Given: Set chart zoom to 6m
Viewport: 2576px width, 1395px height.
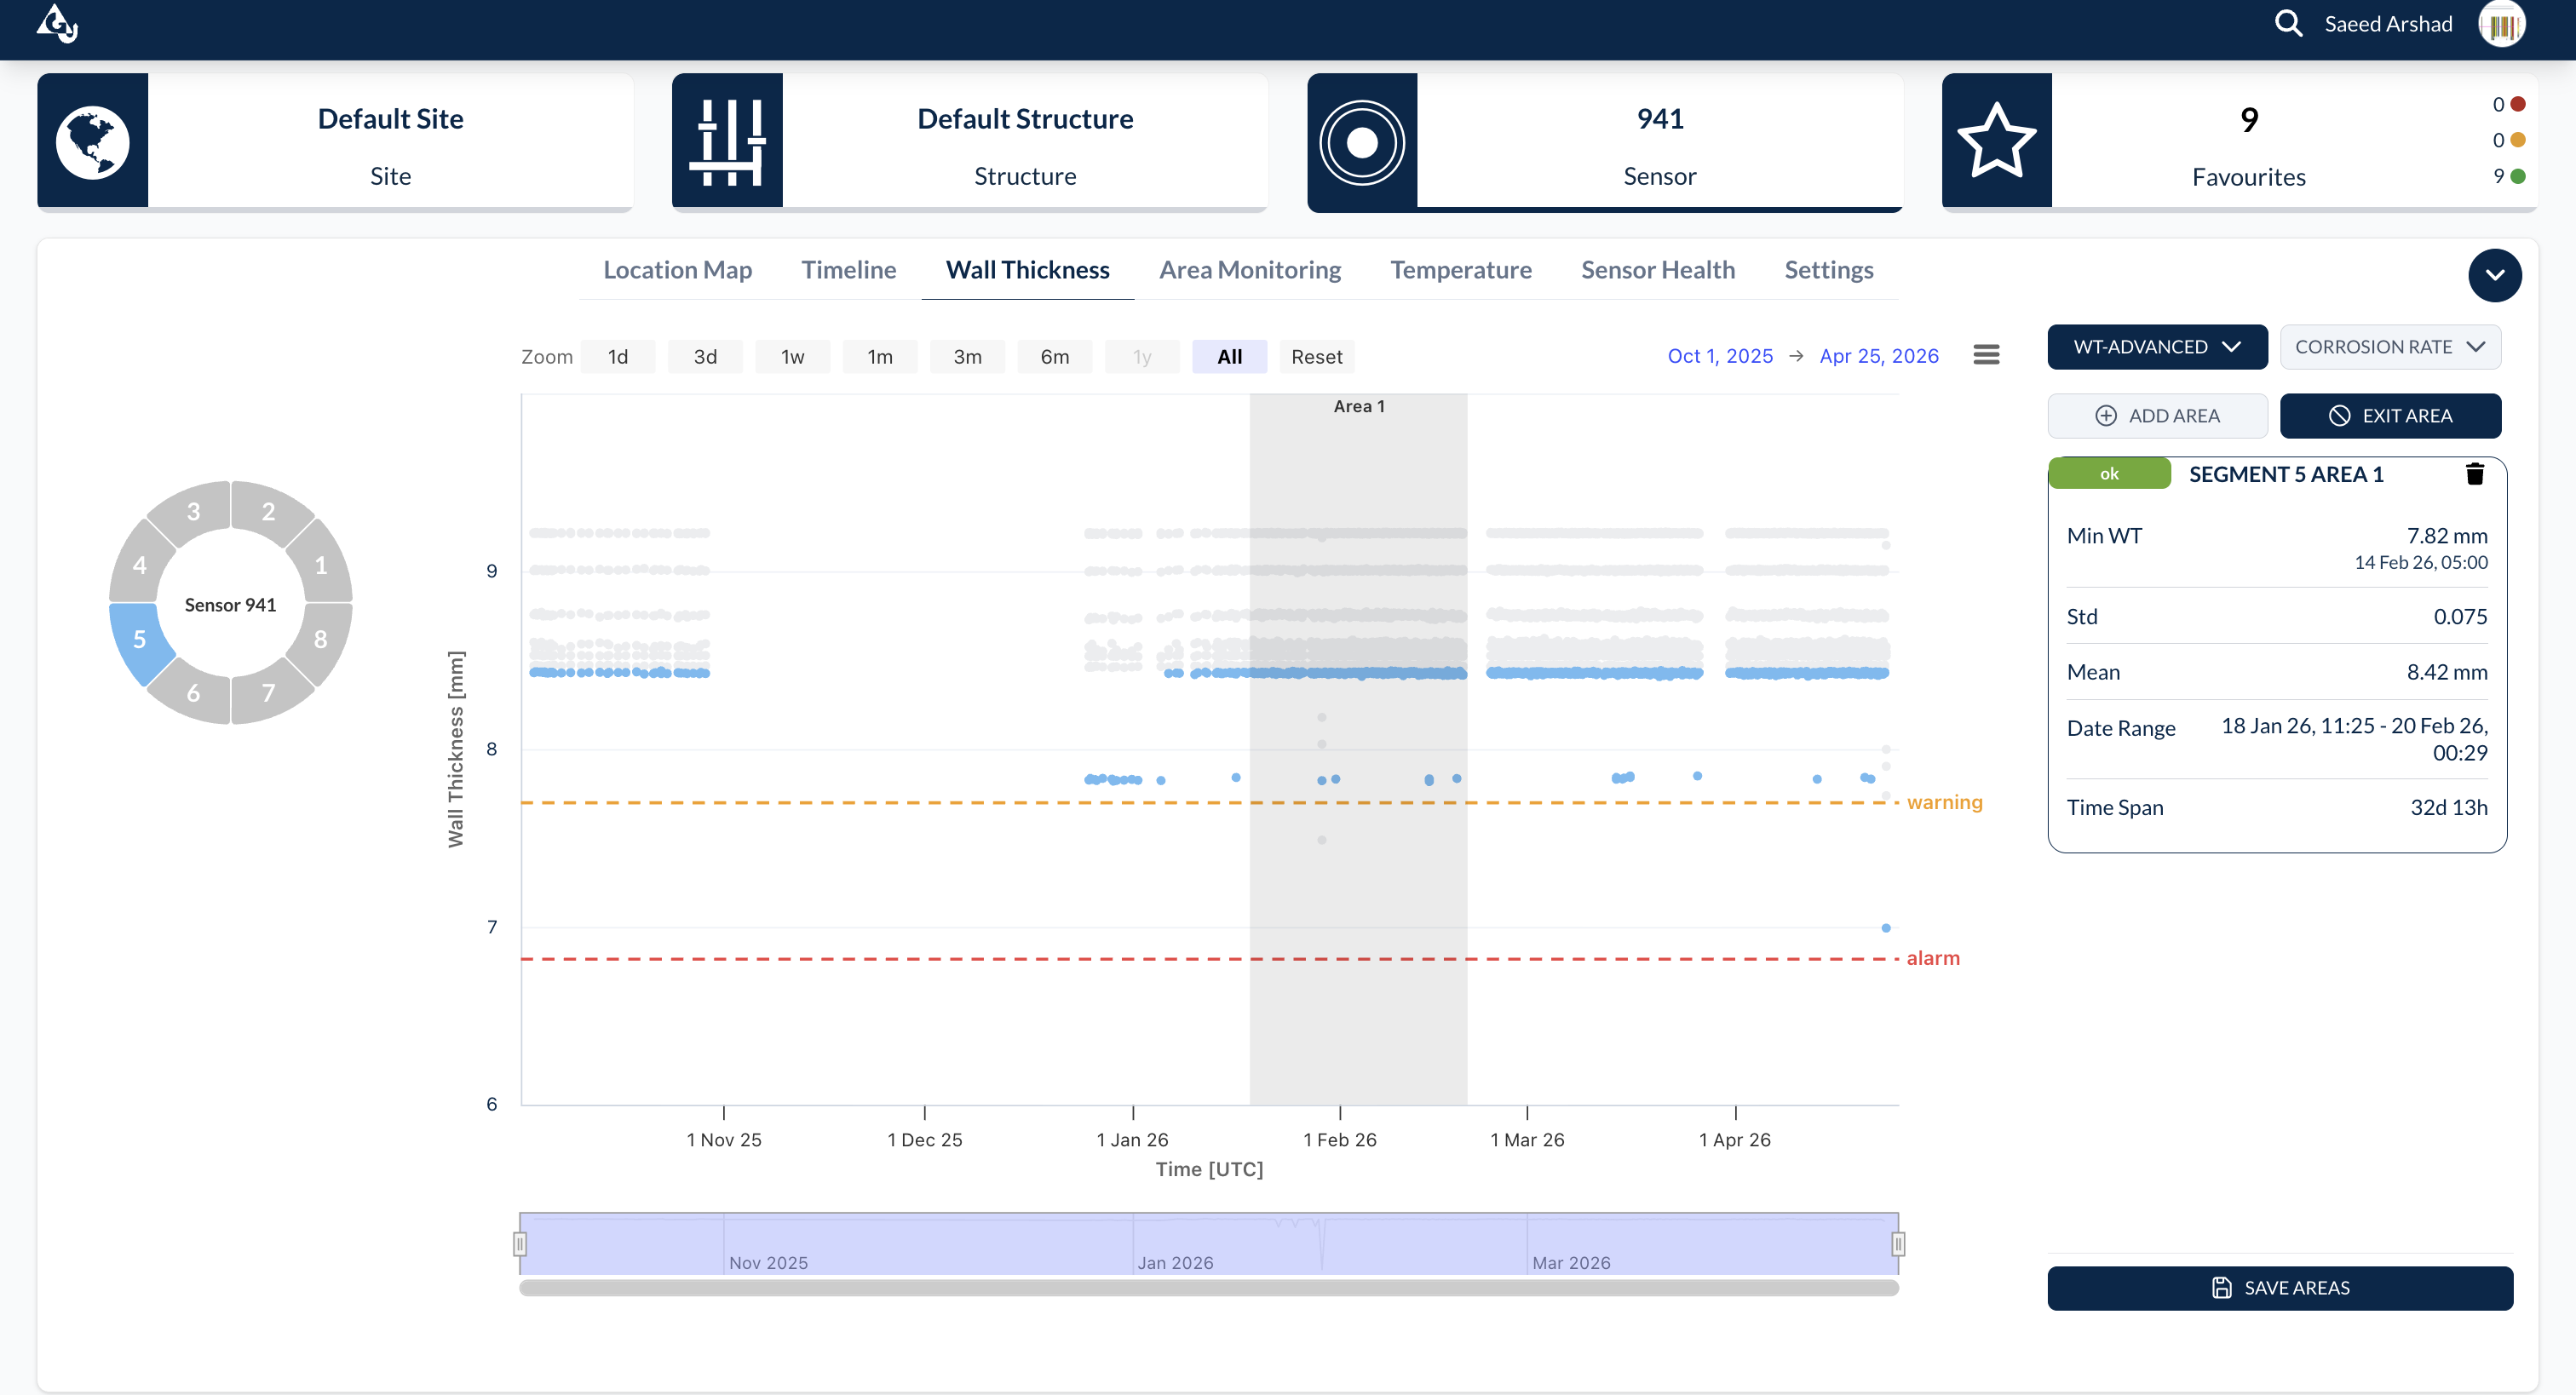Looking at the screenshot, I should [1054, 357].
